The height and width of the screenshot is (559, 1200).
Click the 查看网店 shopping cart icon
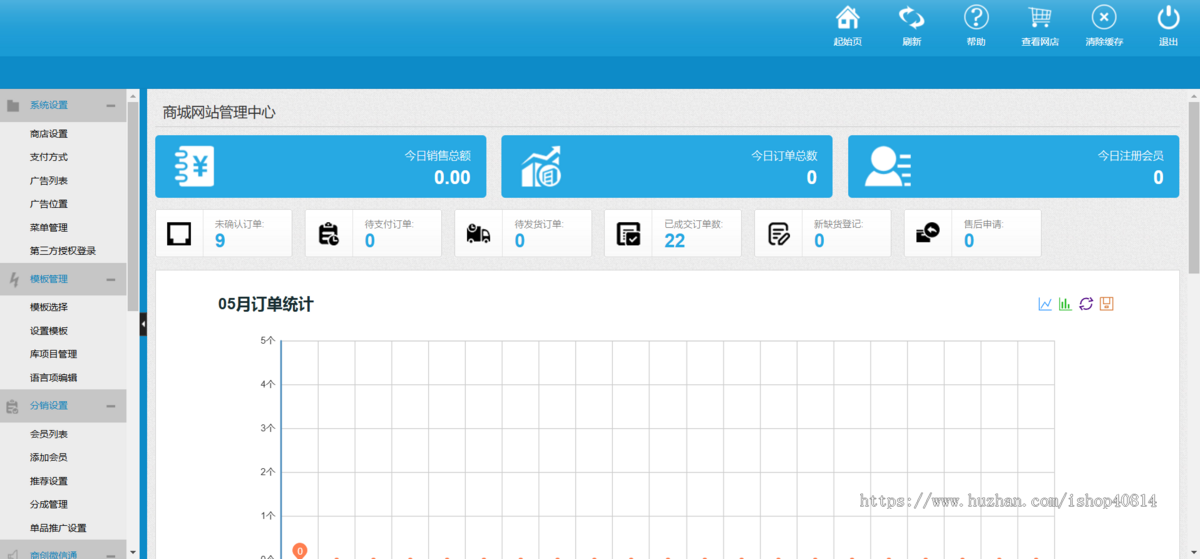[x=1040, y=17]
